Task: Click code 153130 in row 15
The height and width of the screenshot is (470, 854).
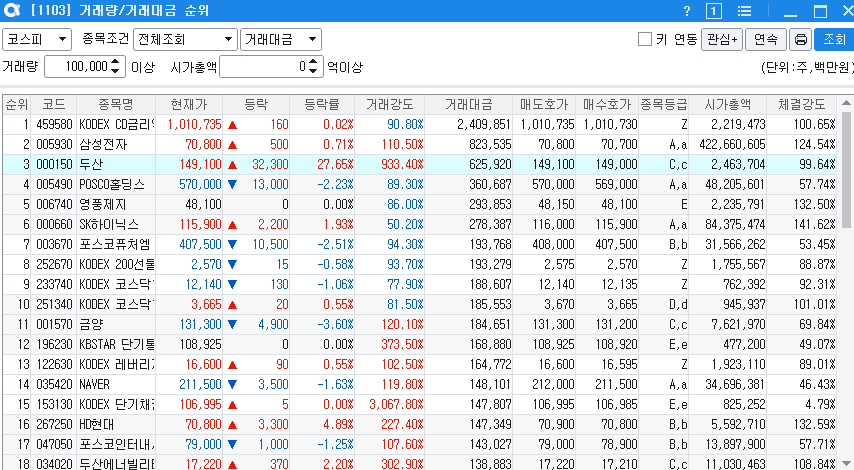Action: 54,405
